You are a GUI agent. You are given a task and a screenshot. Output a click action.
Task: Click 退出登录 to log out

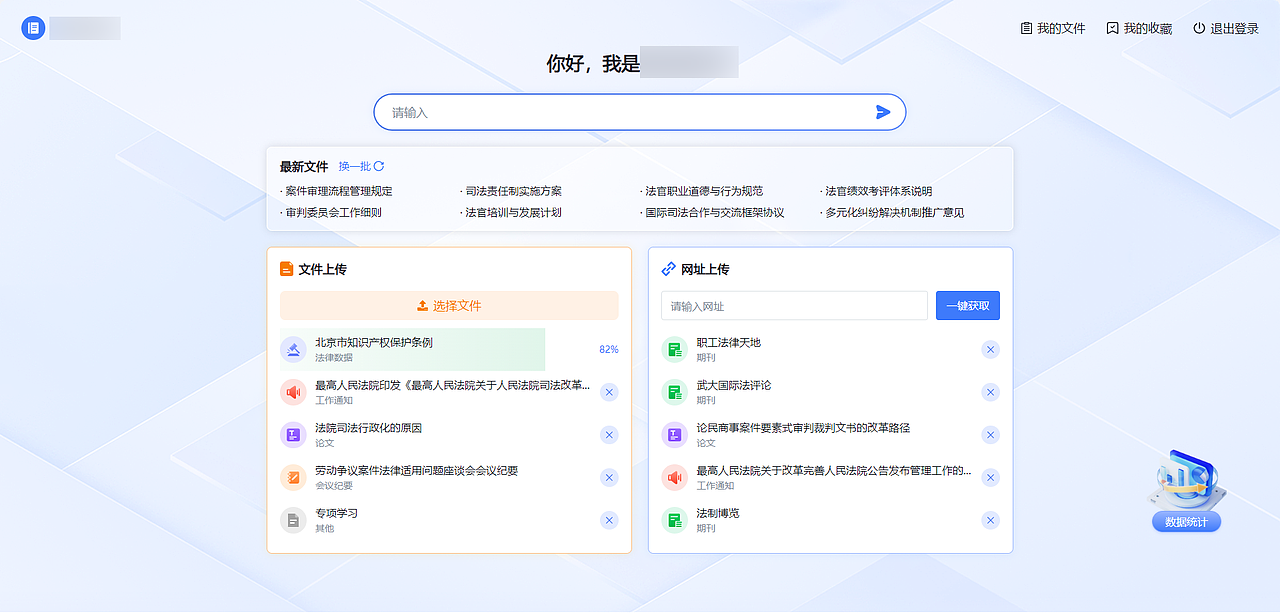coord(1233,28)
